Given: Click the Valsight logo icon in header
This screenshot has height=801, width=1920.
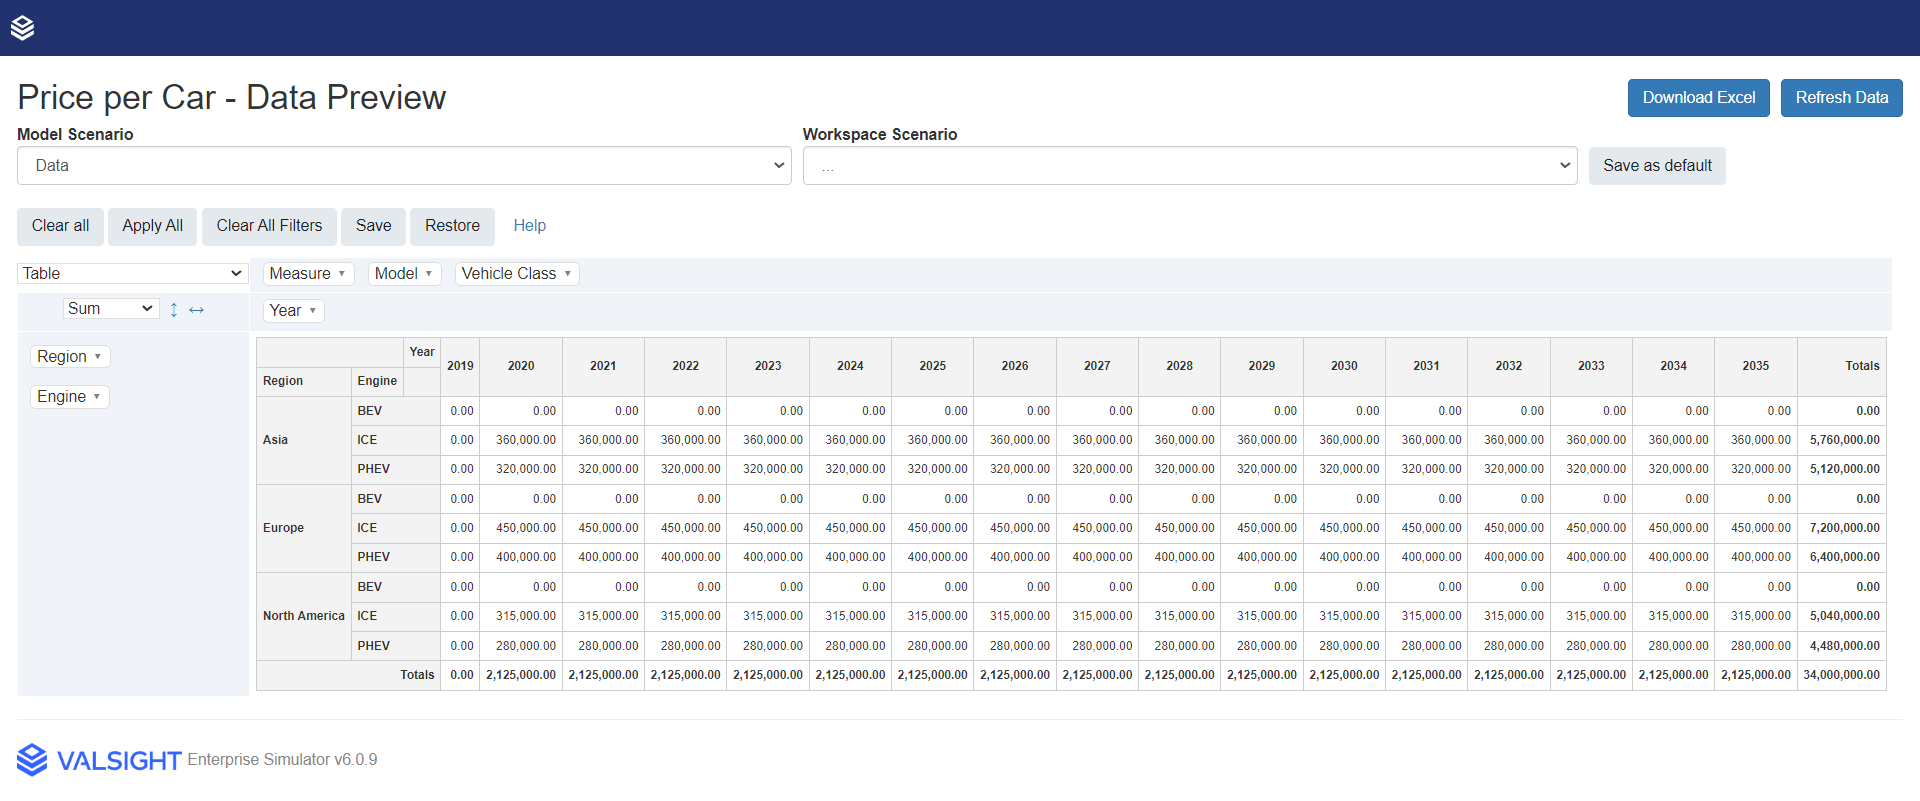Looking at the screenshot, I should 22,28.
